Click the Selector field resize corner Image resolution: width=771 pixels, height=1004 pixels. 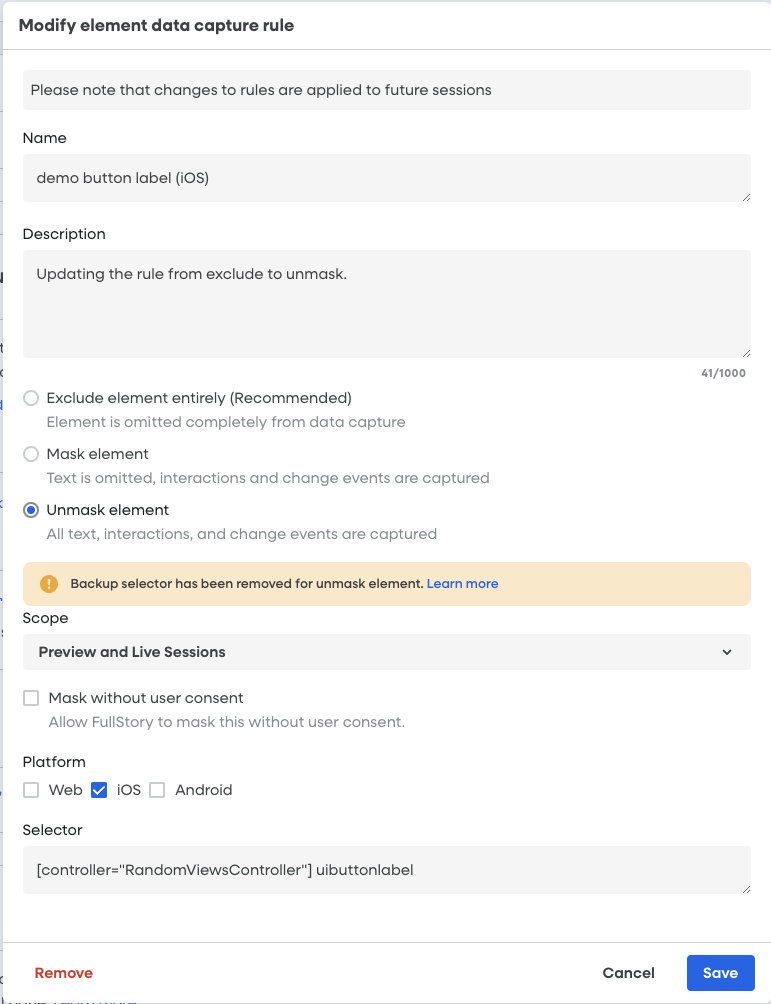746,889
